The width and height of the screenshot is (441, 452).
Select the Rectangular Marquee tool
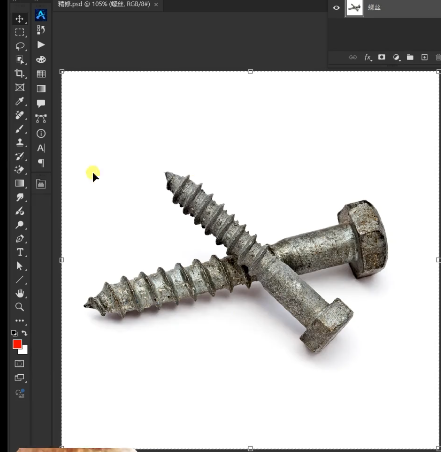pos(19,32)
